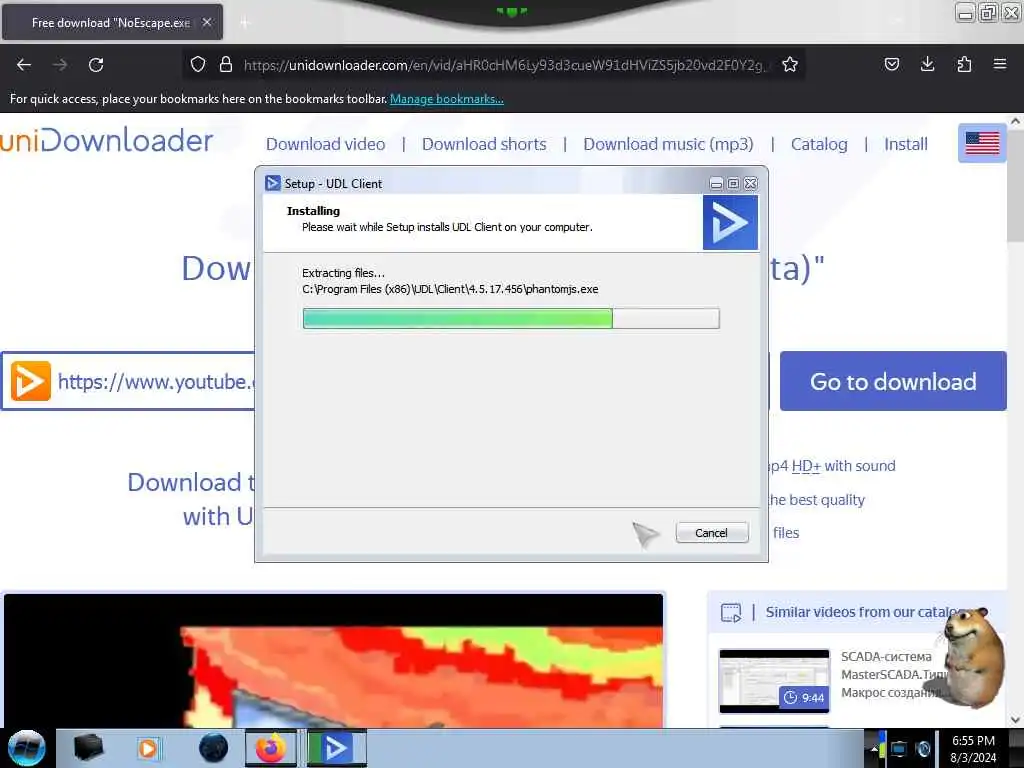Click the UDL Client logo in the setup header
The image size is (1024, 768).
click(730, 223)
